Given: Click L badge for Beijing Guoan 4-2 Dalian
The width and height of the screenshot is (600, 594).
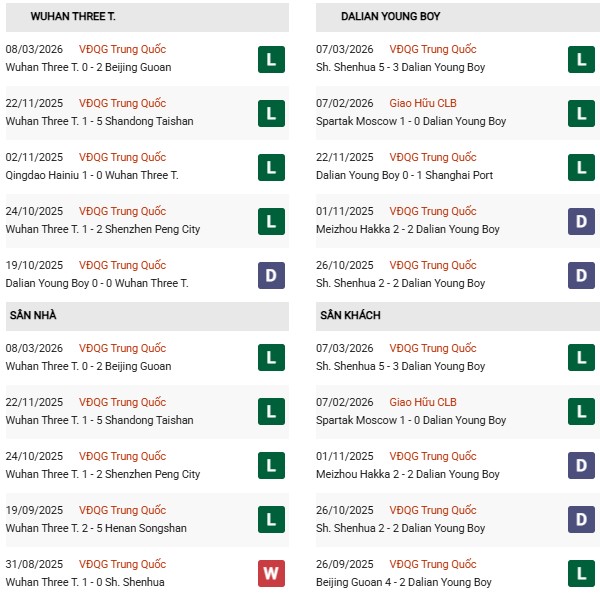Looking at the screenshot, I should [x=581, y=573].
